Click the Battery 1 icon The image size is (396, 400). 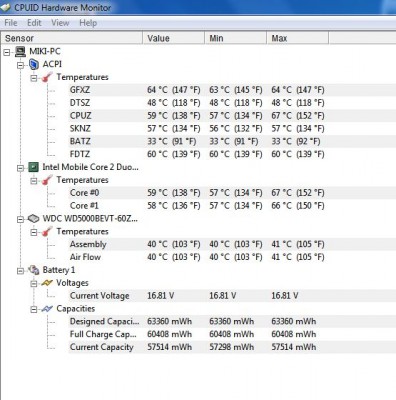tap(34, 270)
